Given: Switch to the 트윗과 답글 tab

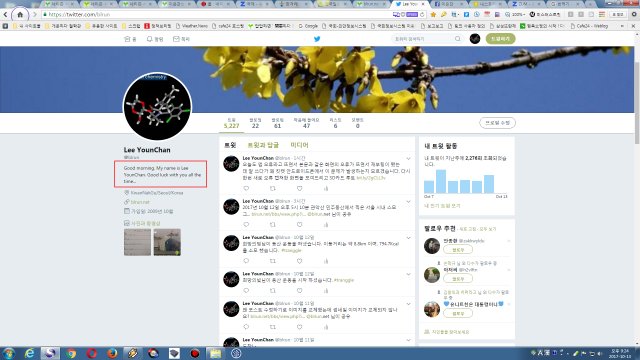Looking at the screenshot, I should 263,145.
